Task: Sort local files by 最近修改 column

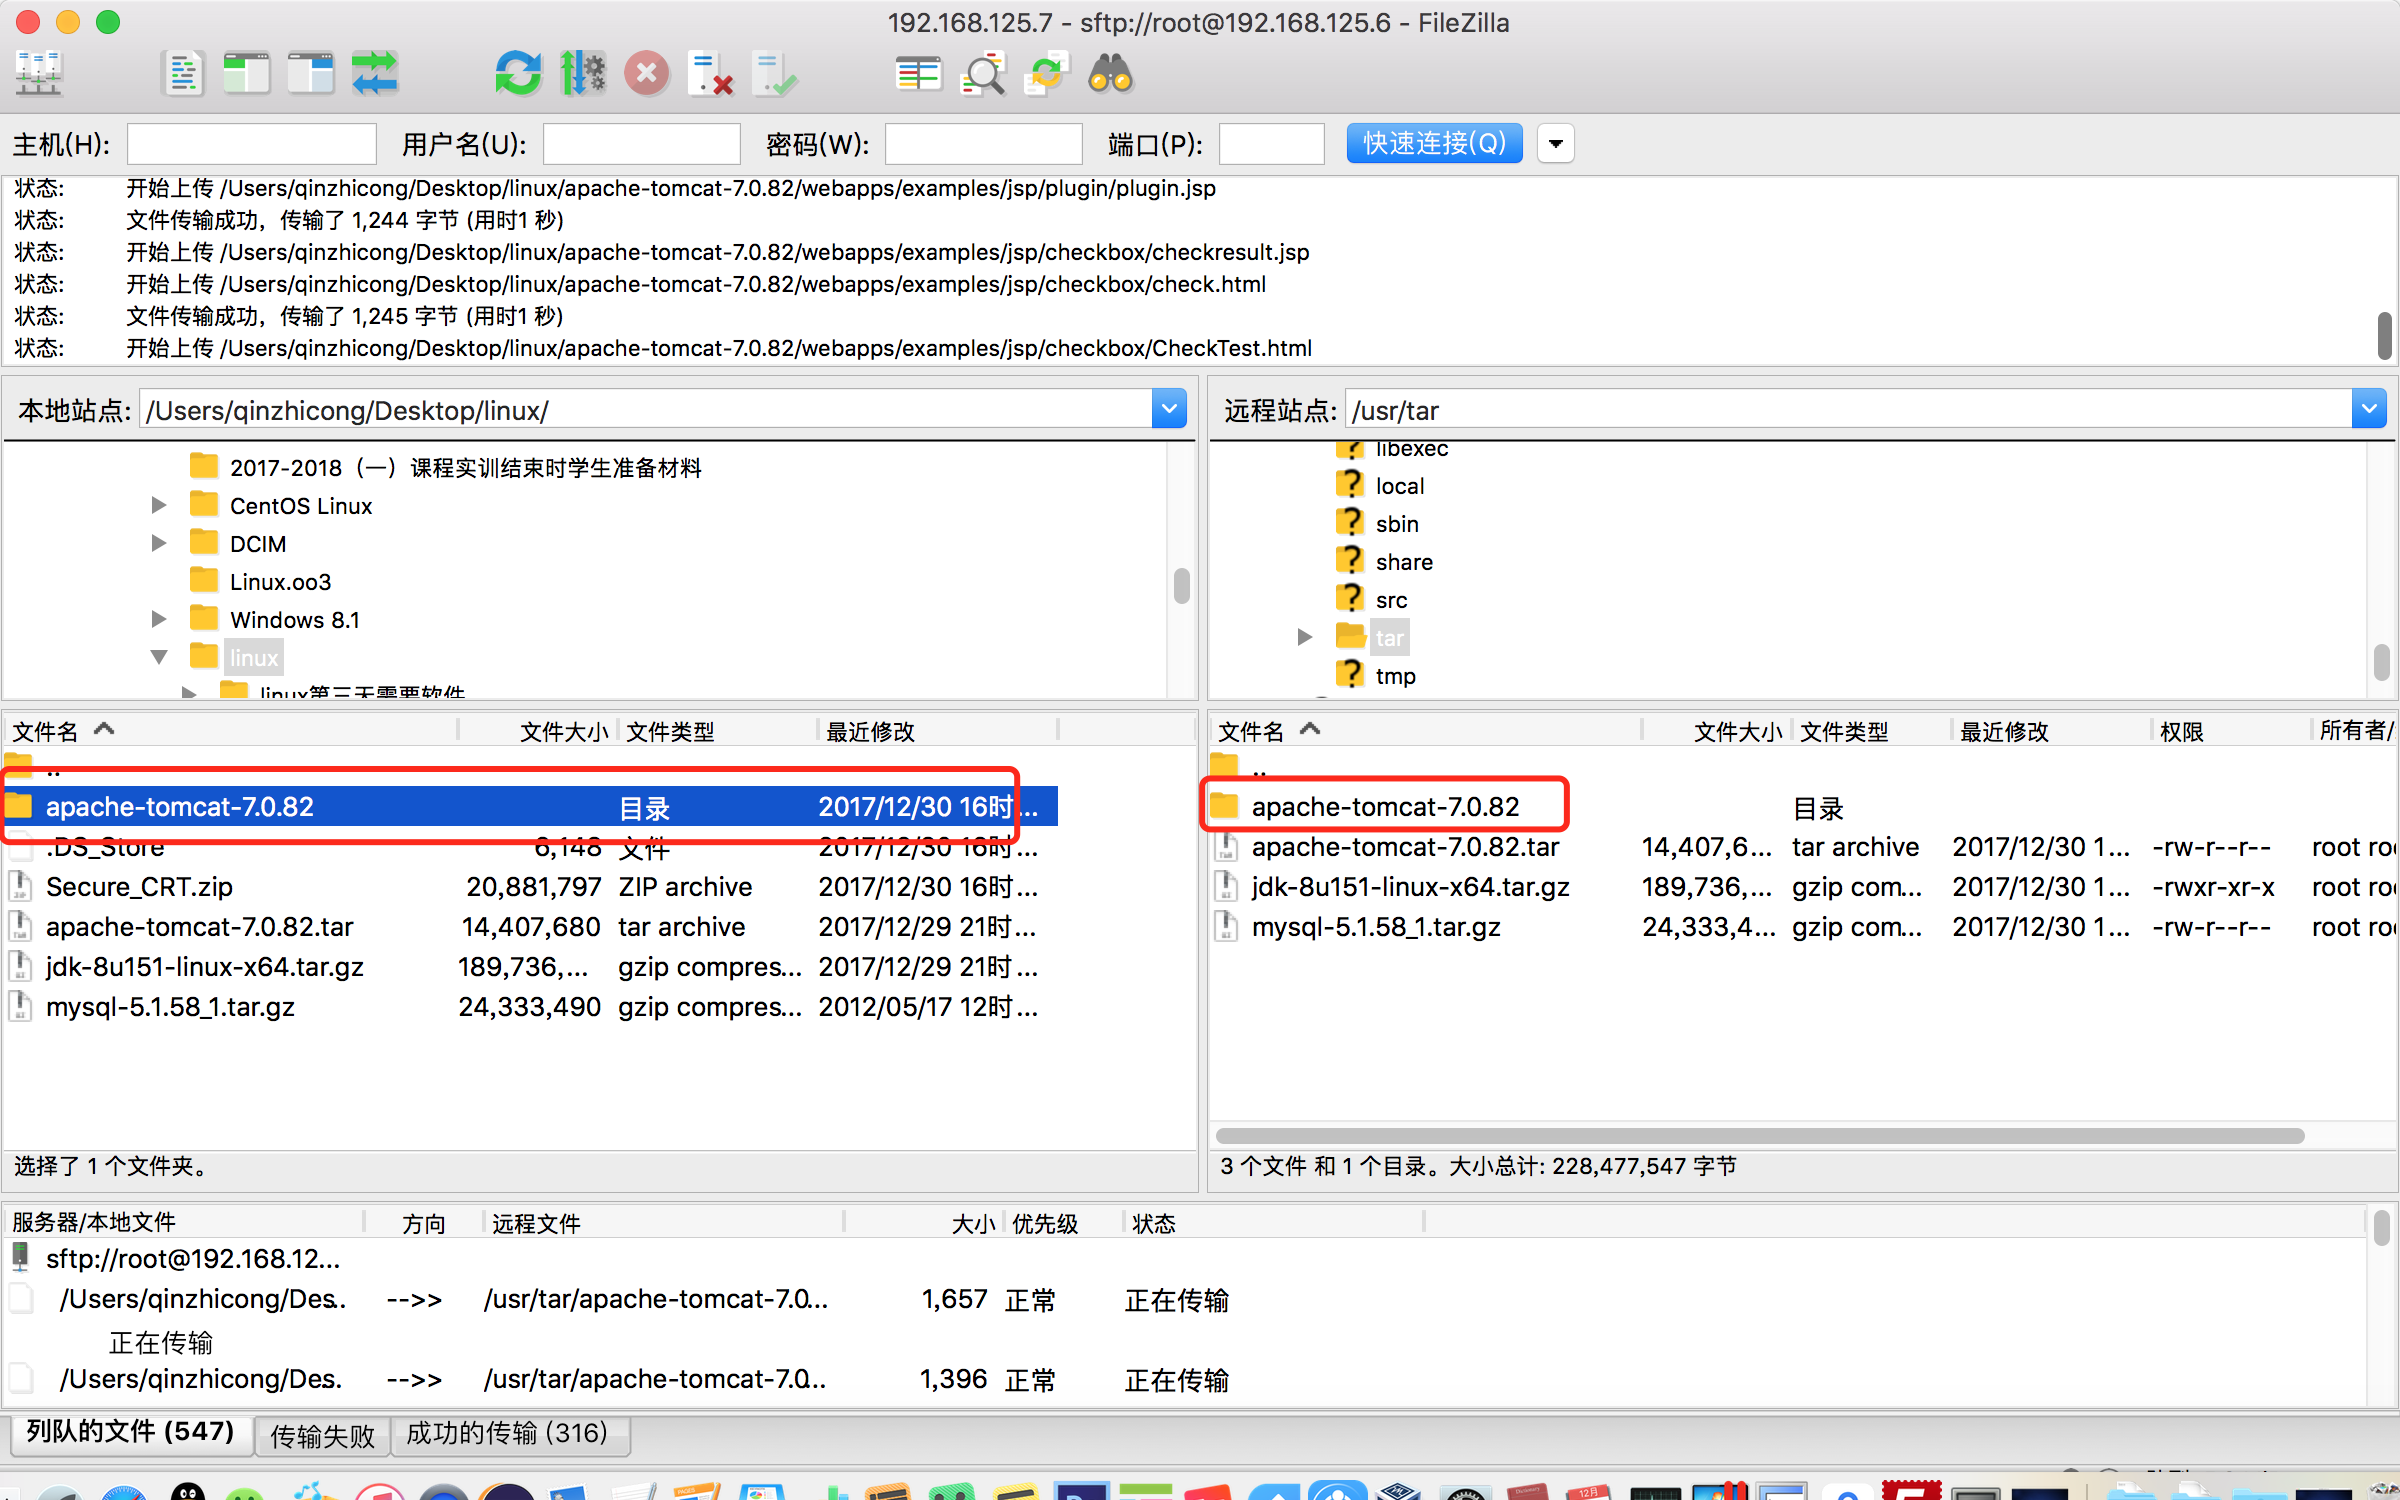Action: (936, 731)
